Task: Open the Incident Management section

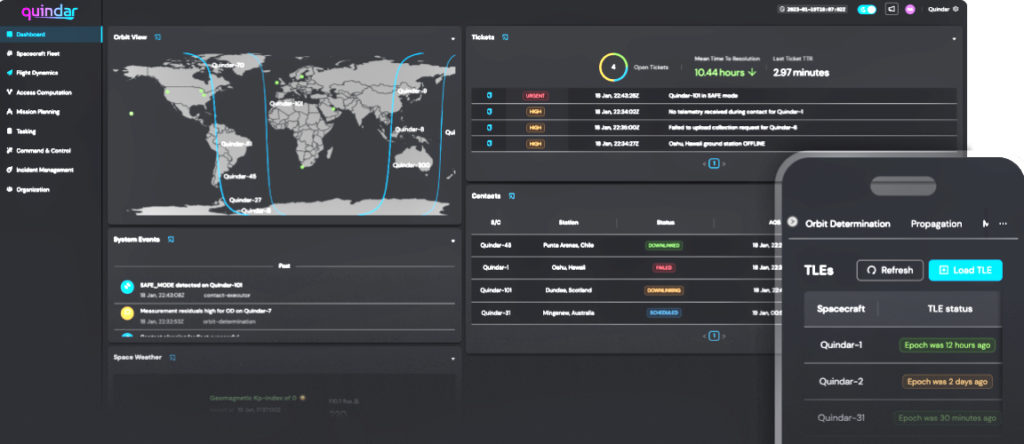Action: point(44,169)
